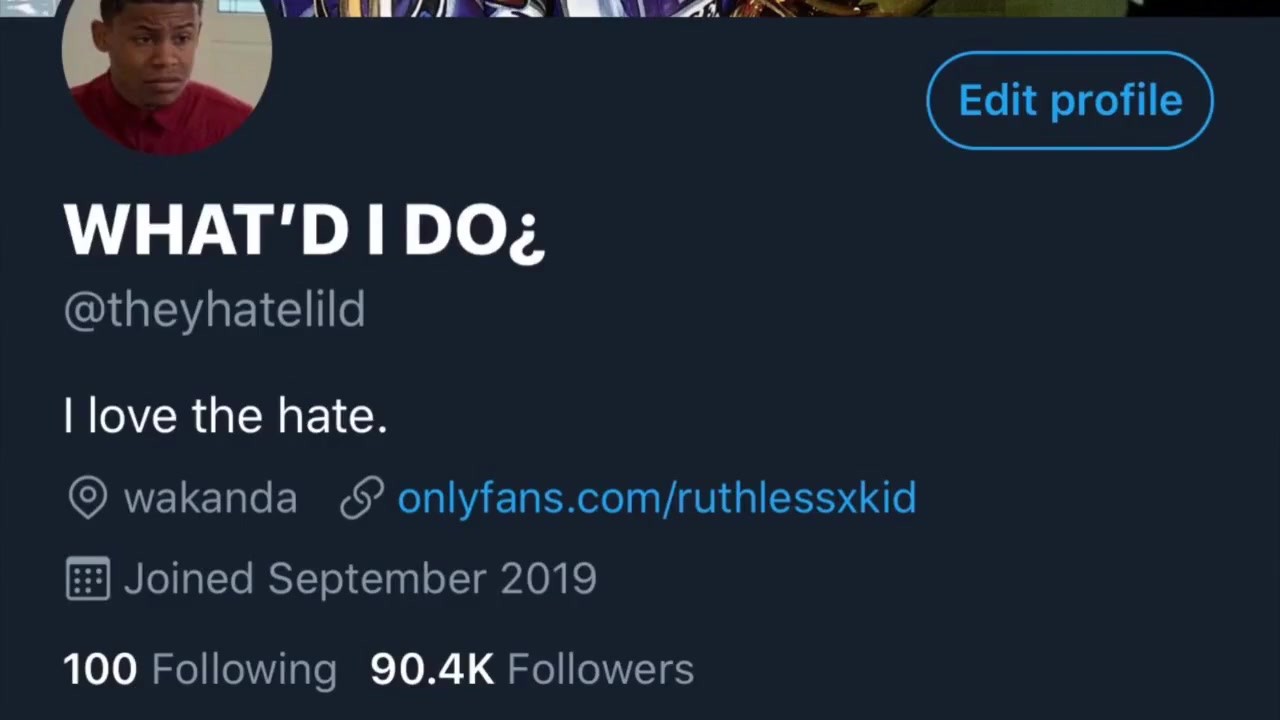Click the bio text I love the hate.
This screenshot has width=1280, height=720.
click(x=225, y=415)
